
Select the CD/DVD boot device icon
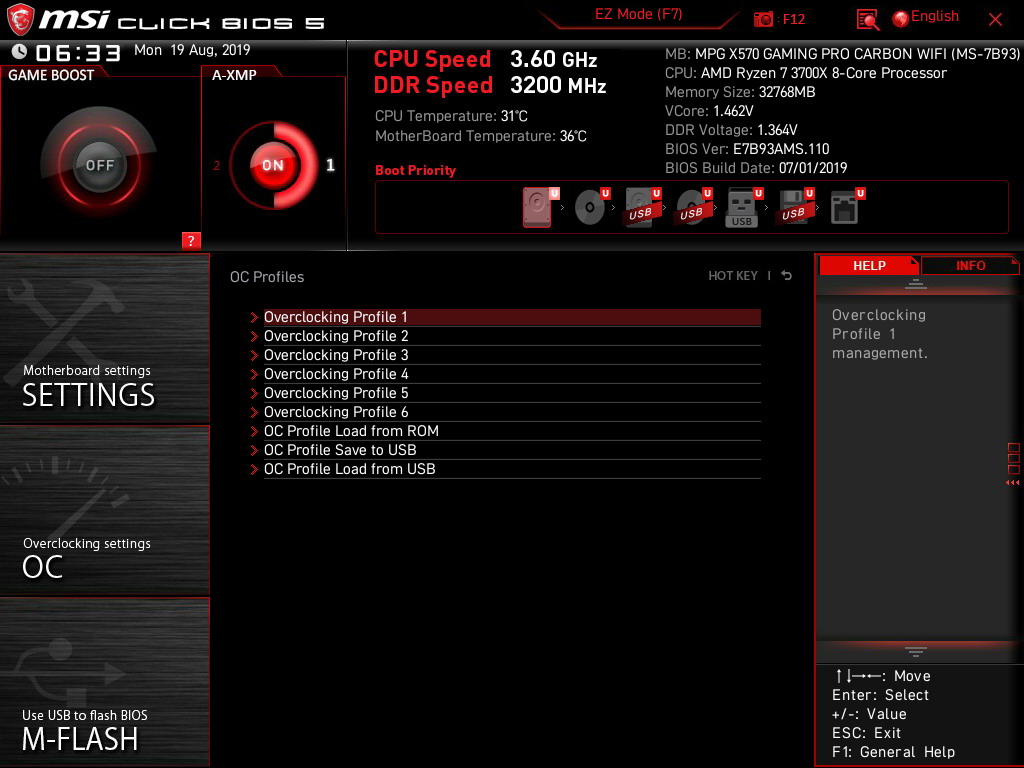(x=590, y=207)
